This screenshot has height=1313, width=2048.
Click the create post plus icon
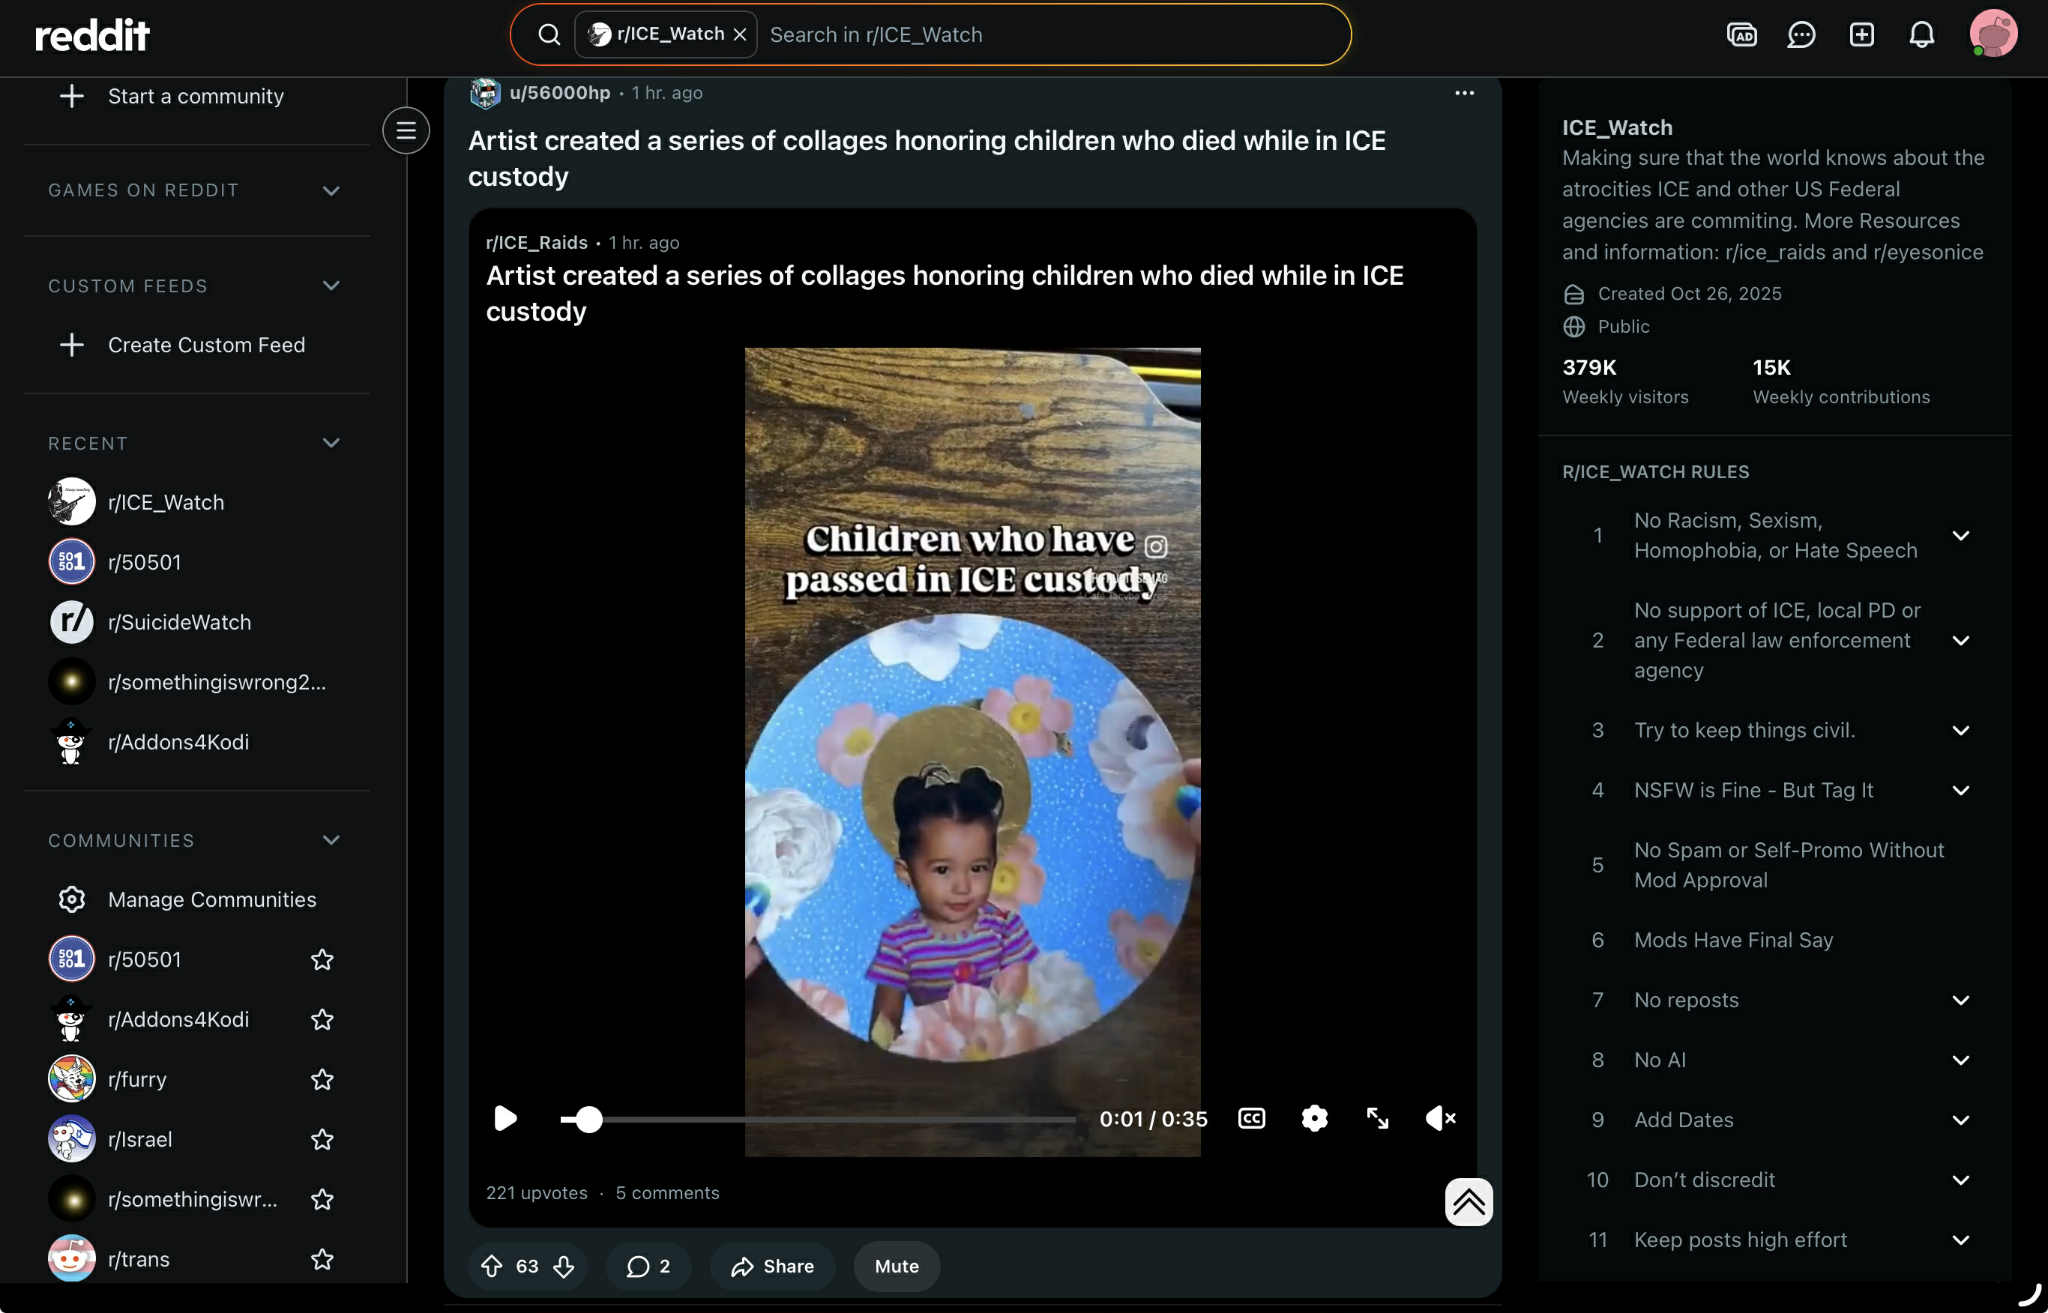(x=1861, y=35)
